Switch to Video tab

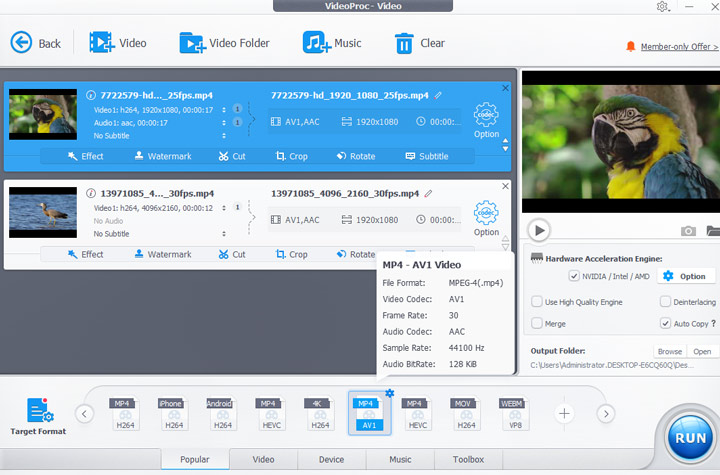pos(263,459)
